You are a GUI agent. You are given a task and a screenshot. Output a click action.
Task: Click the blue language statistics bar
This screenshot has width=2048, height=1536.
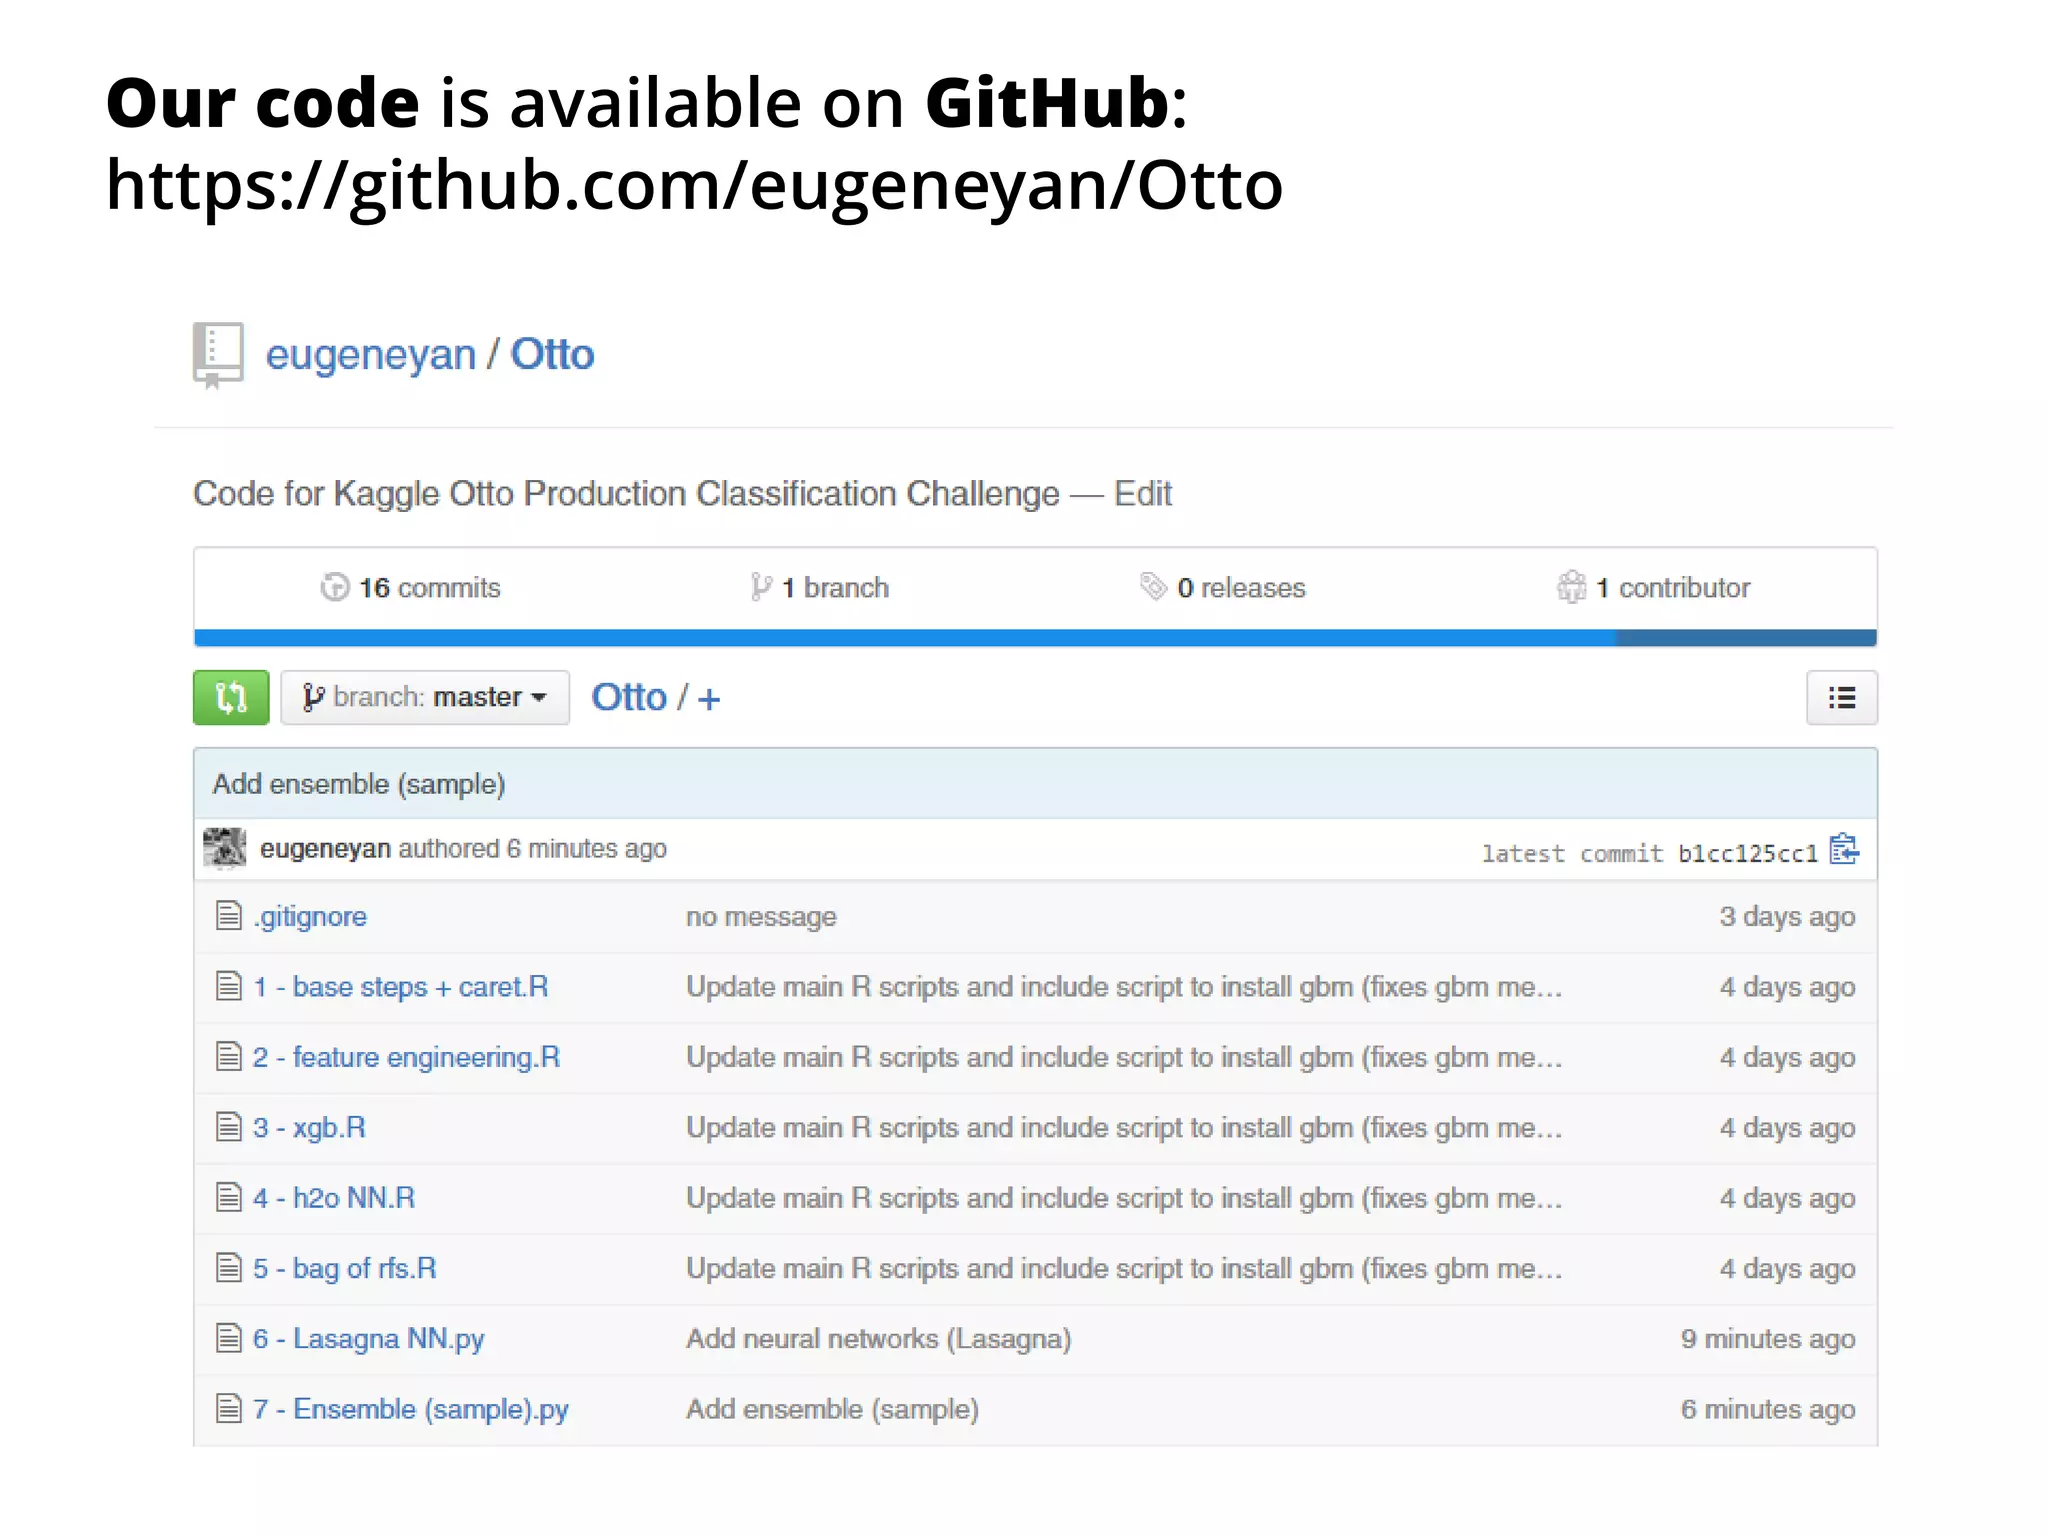pos(1035,638)
